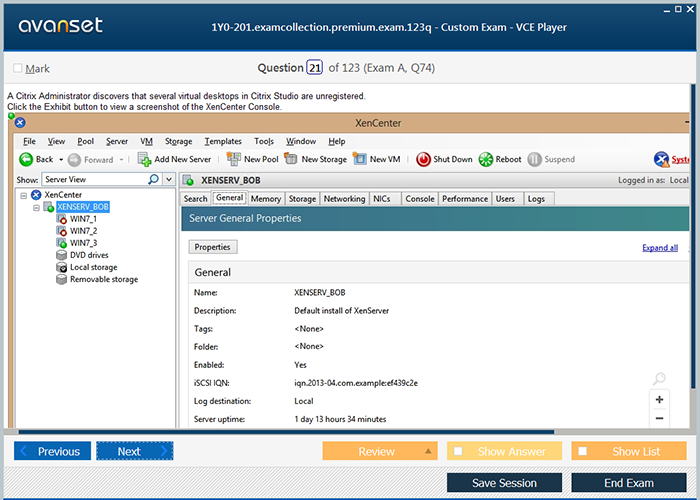
Task: Click the Add New Server toolbar icon
Action: click(145, 159)
